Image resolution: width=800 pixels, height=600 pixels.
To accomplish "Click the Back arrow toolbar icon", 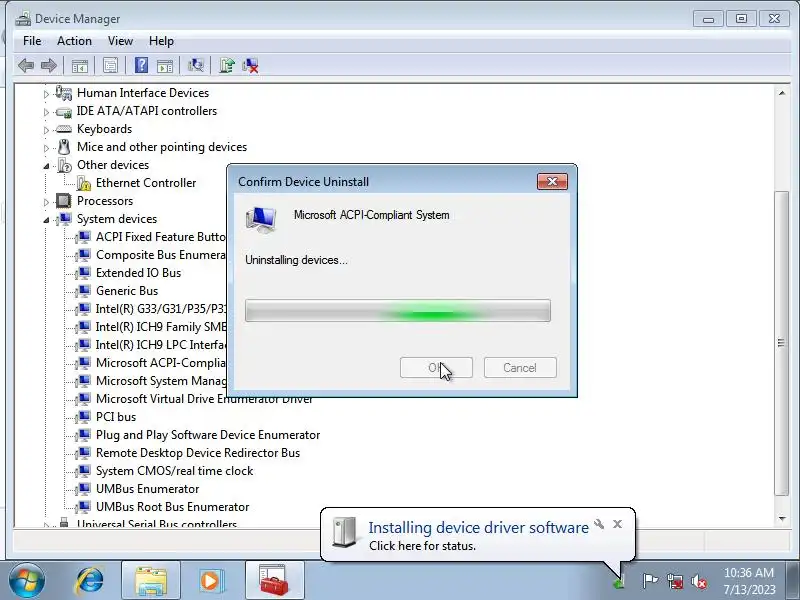I will pos(26,65).
